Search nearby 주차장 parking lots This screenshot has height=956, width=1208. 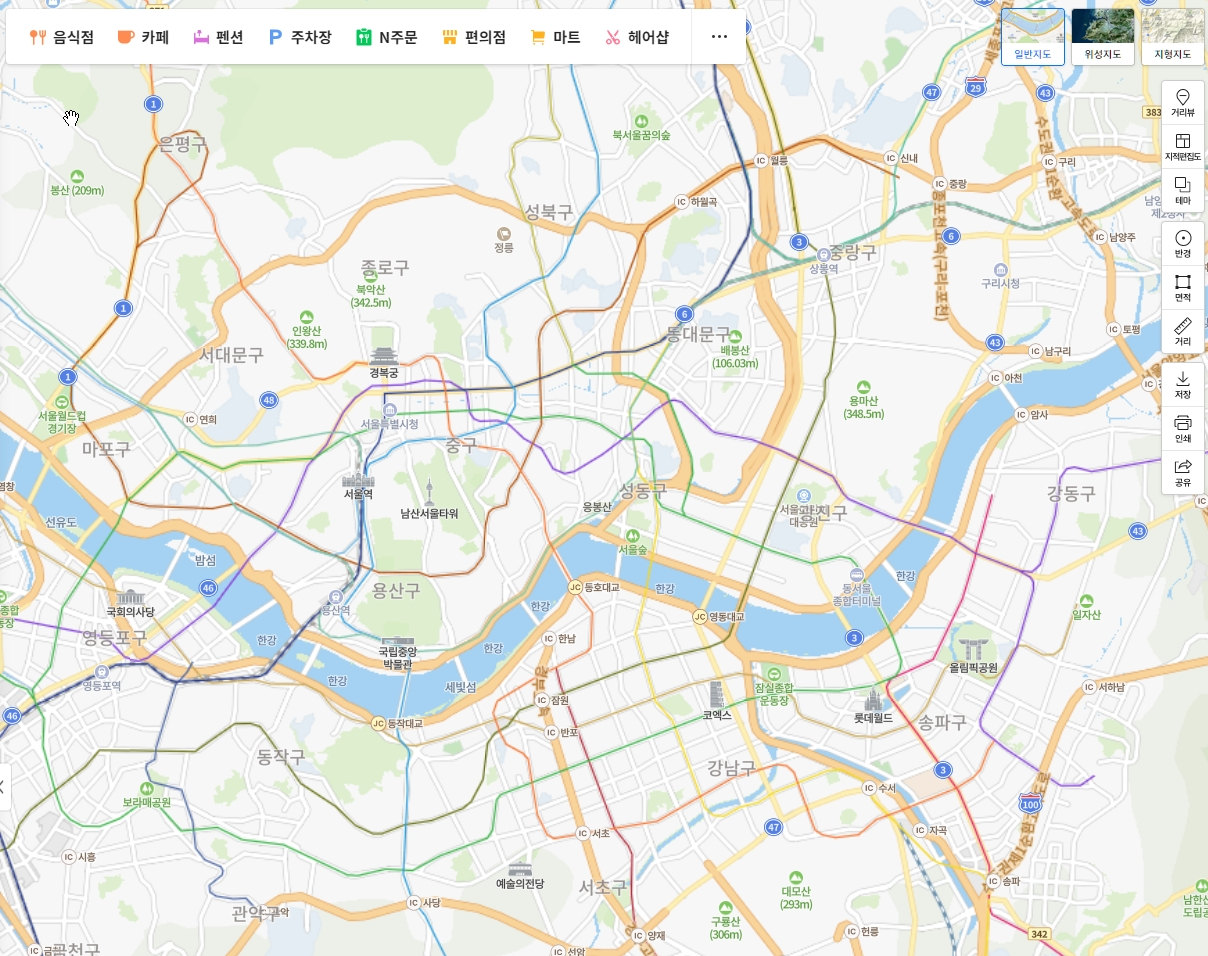click(x=300, y=37)
